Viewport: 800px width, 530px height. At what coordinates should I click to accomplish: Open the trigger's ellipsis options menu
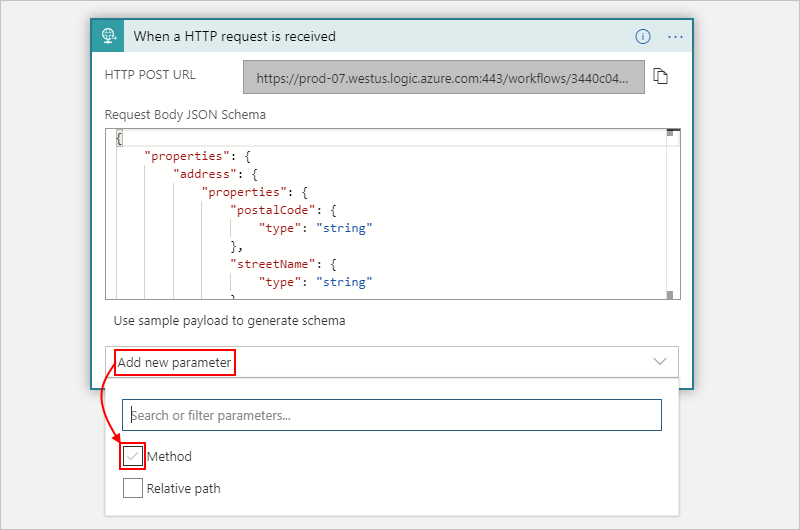[675, 36]
